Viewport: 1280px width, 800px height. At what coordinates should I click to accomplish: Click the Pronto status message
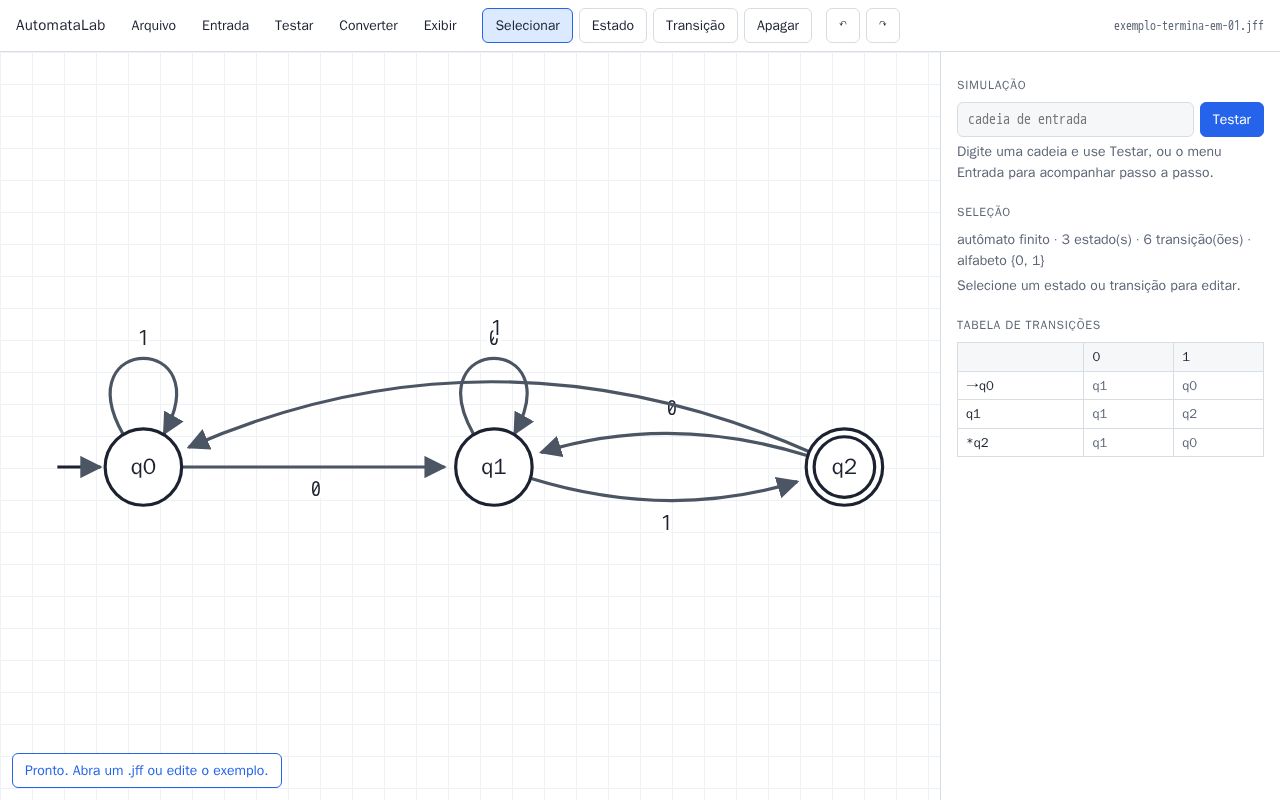[147, 770]
